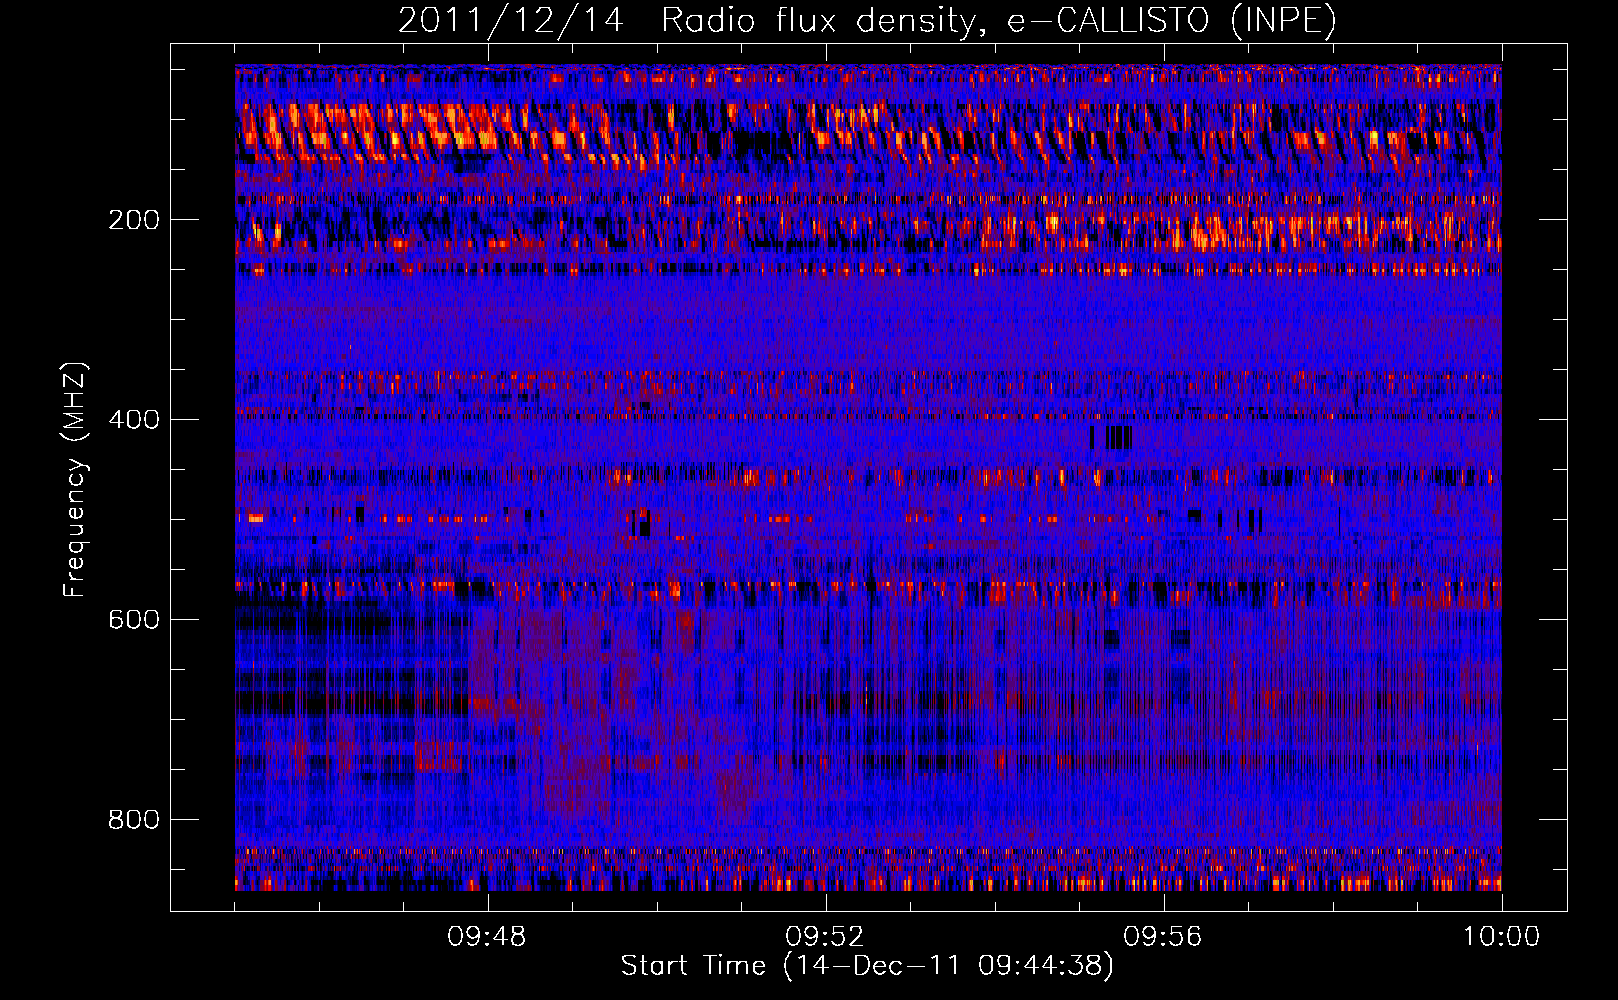Click the "Frequency (MHZ)" axis label
This screenshot has width=1618, height=1000.
74,480
